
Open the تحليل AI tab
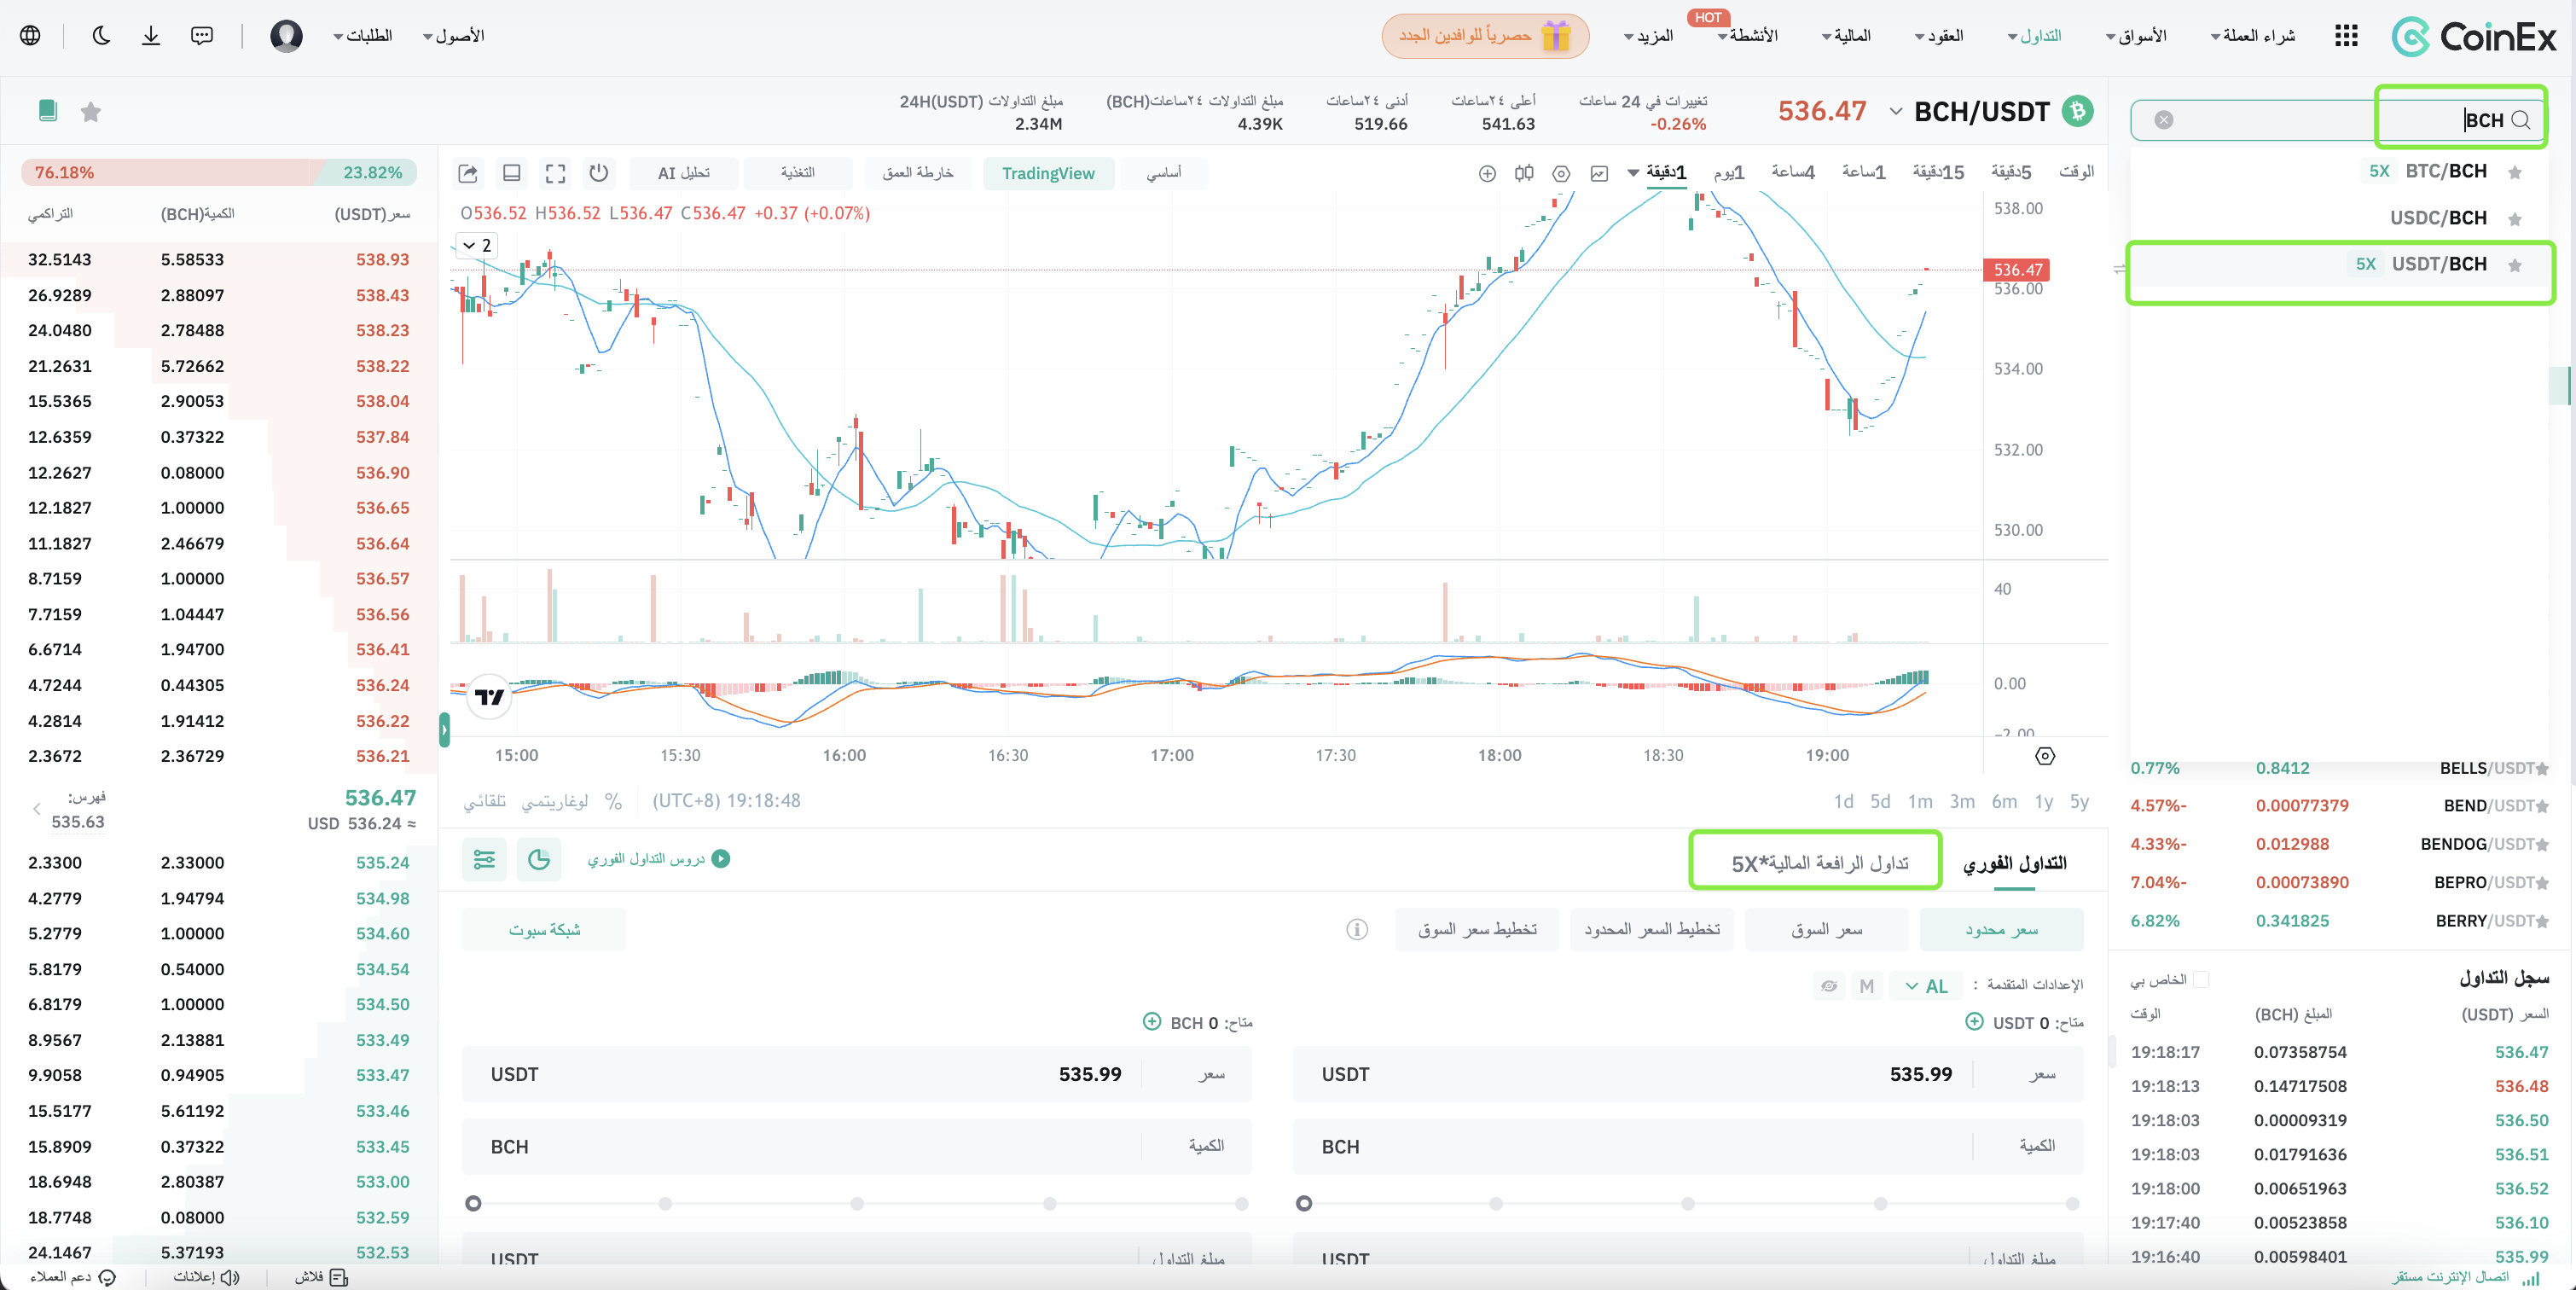click(x=684, y=173)
